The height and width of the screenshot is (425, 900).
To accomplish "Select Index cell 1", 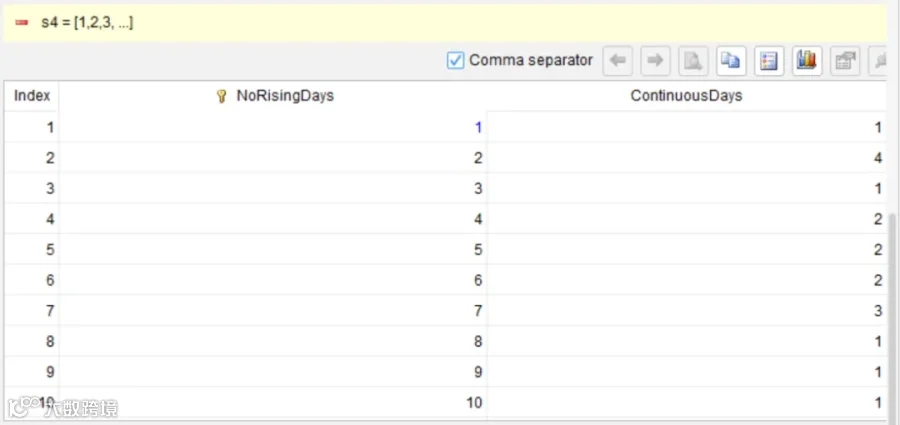I will [32, 127].
